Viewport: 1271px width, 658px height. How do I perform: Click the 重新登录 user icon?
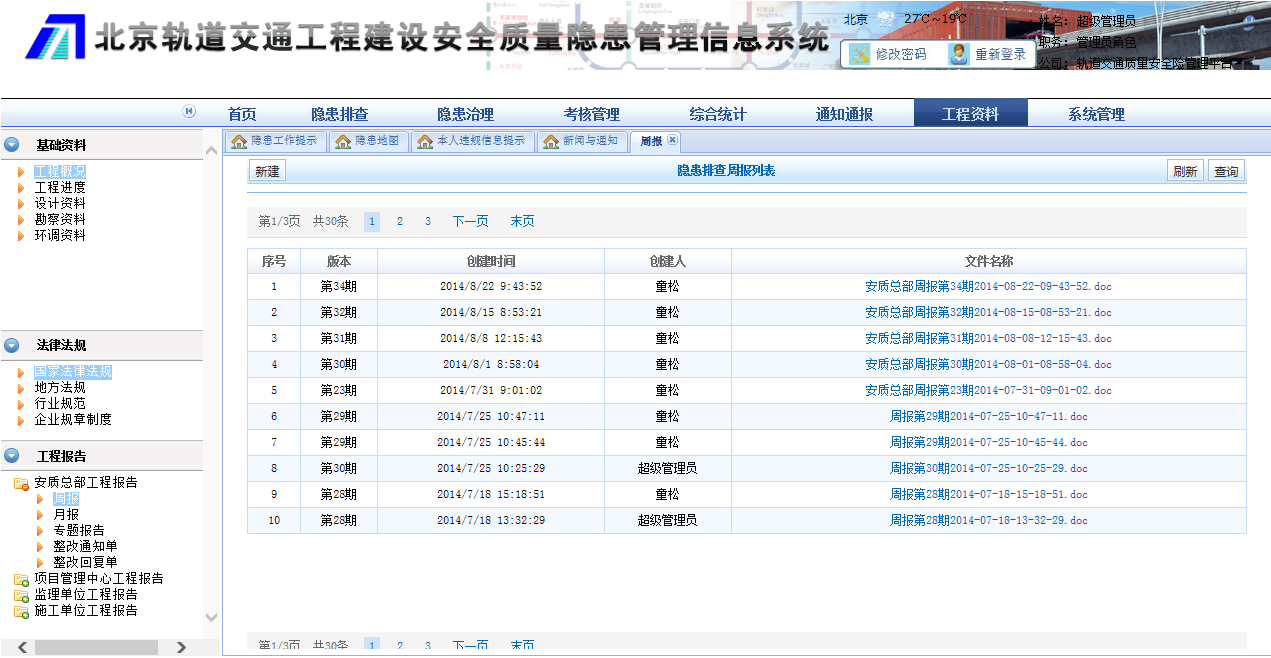959,55
